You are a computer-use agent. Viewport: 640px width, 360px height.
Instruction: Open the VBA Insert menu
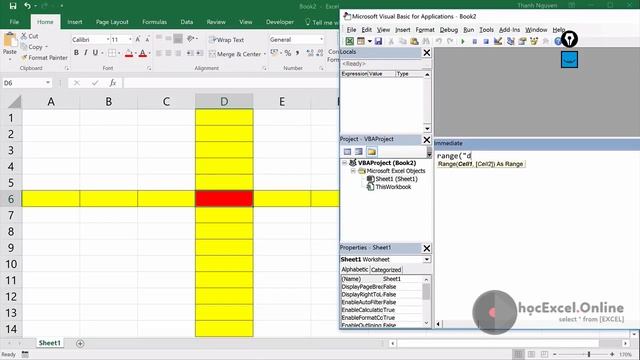pos(402,30)
